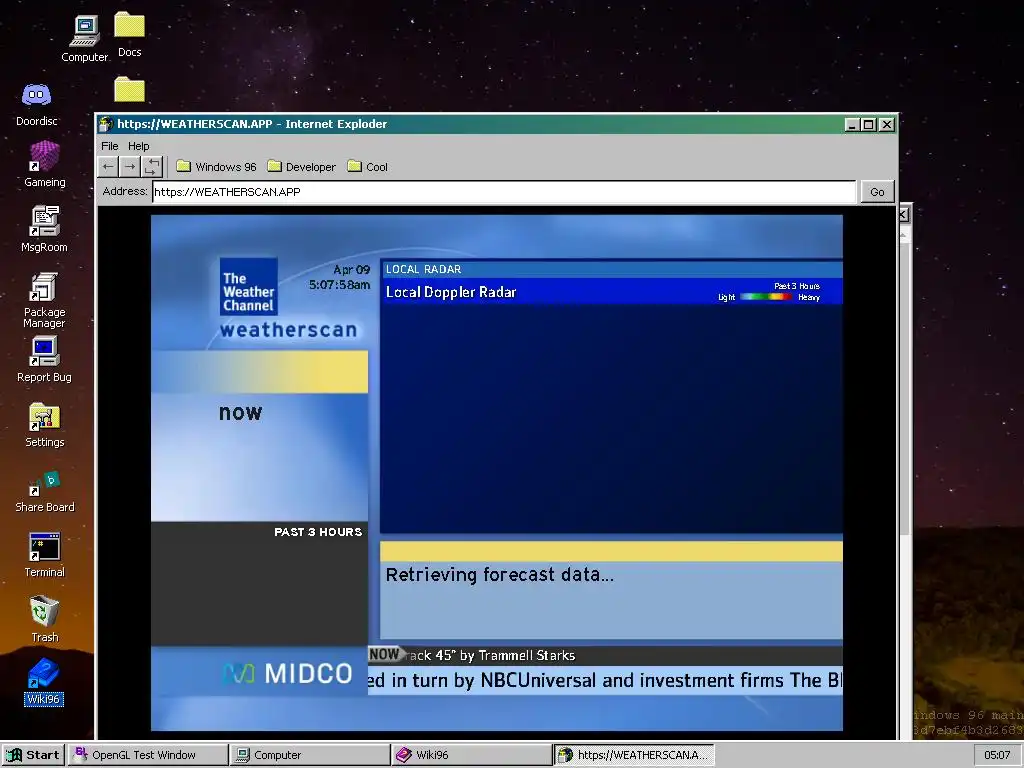Screen dimensions: 1024x768
Task: Click the Retrieving forecast data text
Action: click(x=500, y=575)
